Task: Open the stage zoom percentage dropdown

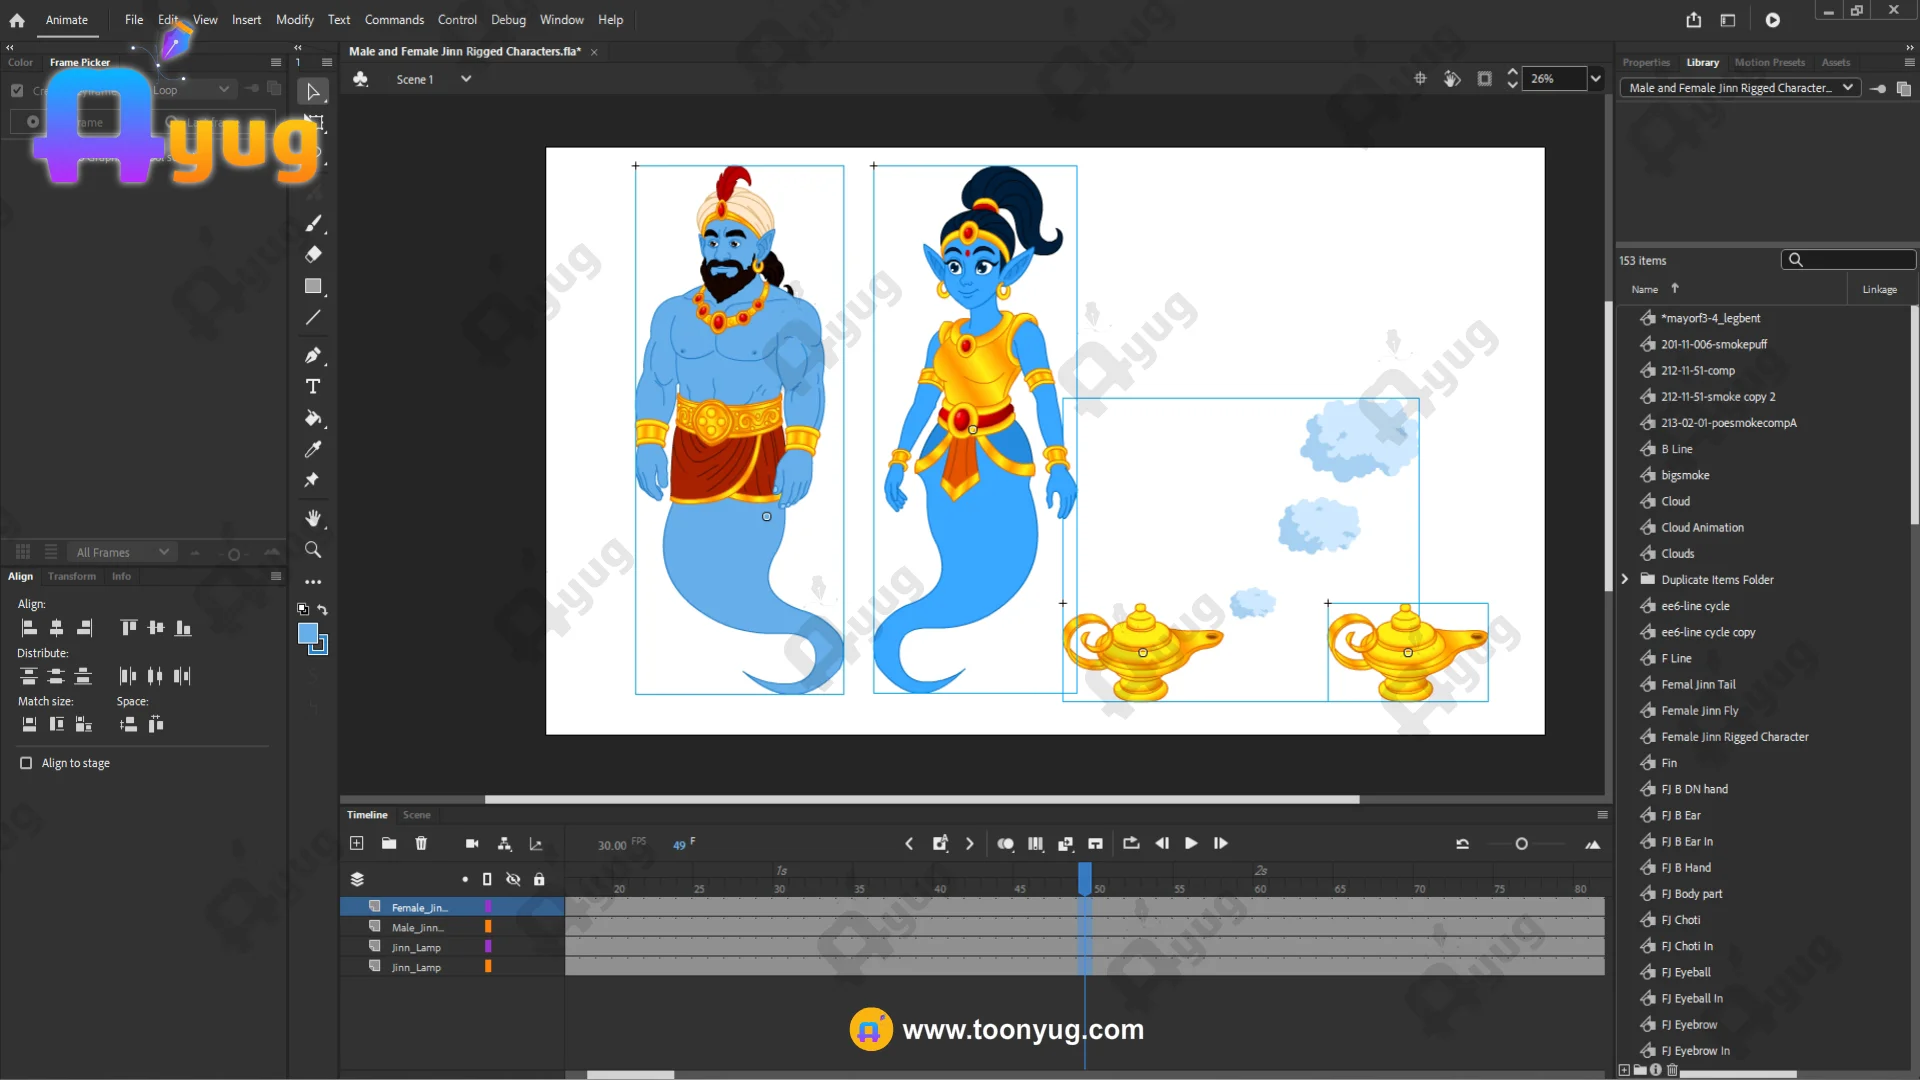Action: (x=1596, y=79)
